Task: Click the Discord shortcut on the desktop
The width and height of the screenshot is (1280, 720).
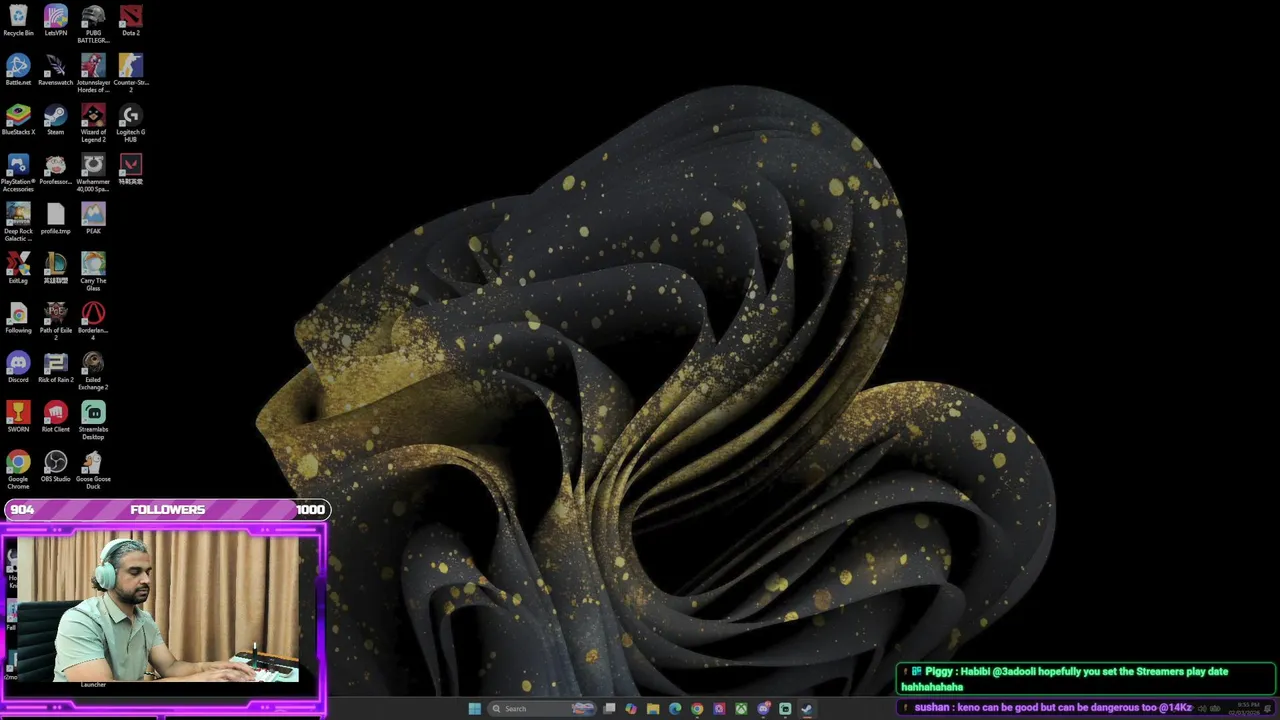Action: [x=18, y=367]
